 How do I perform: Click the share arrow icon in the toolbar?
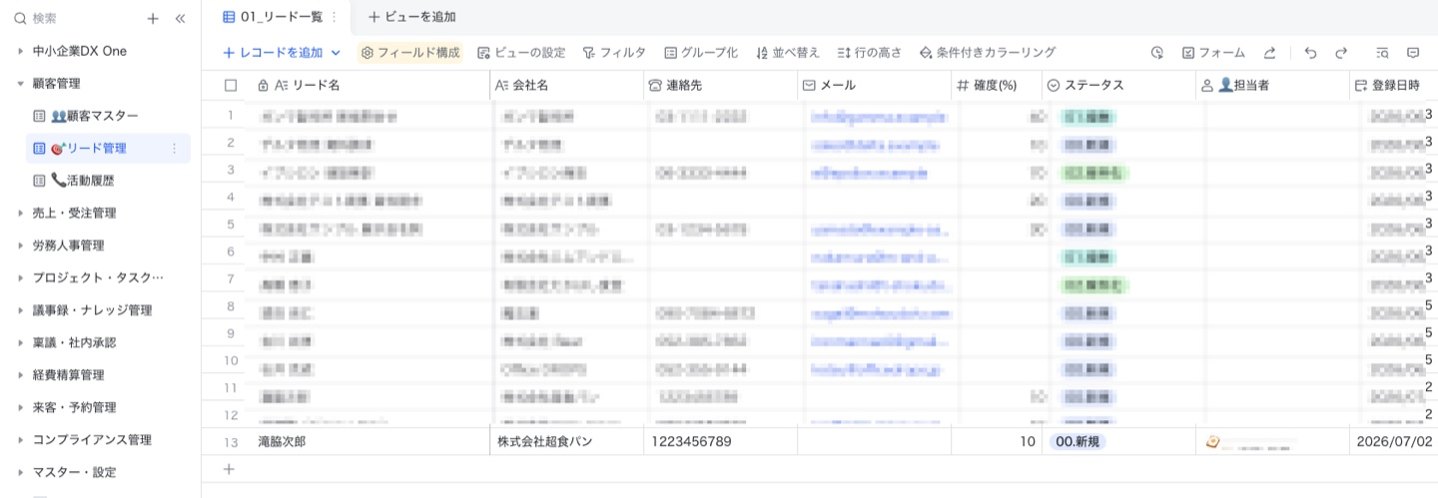[1269, 52]
